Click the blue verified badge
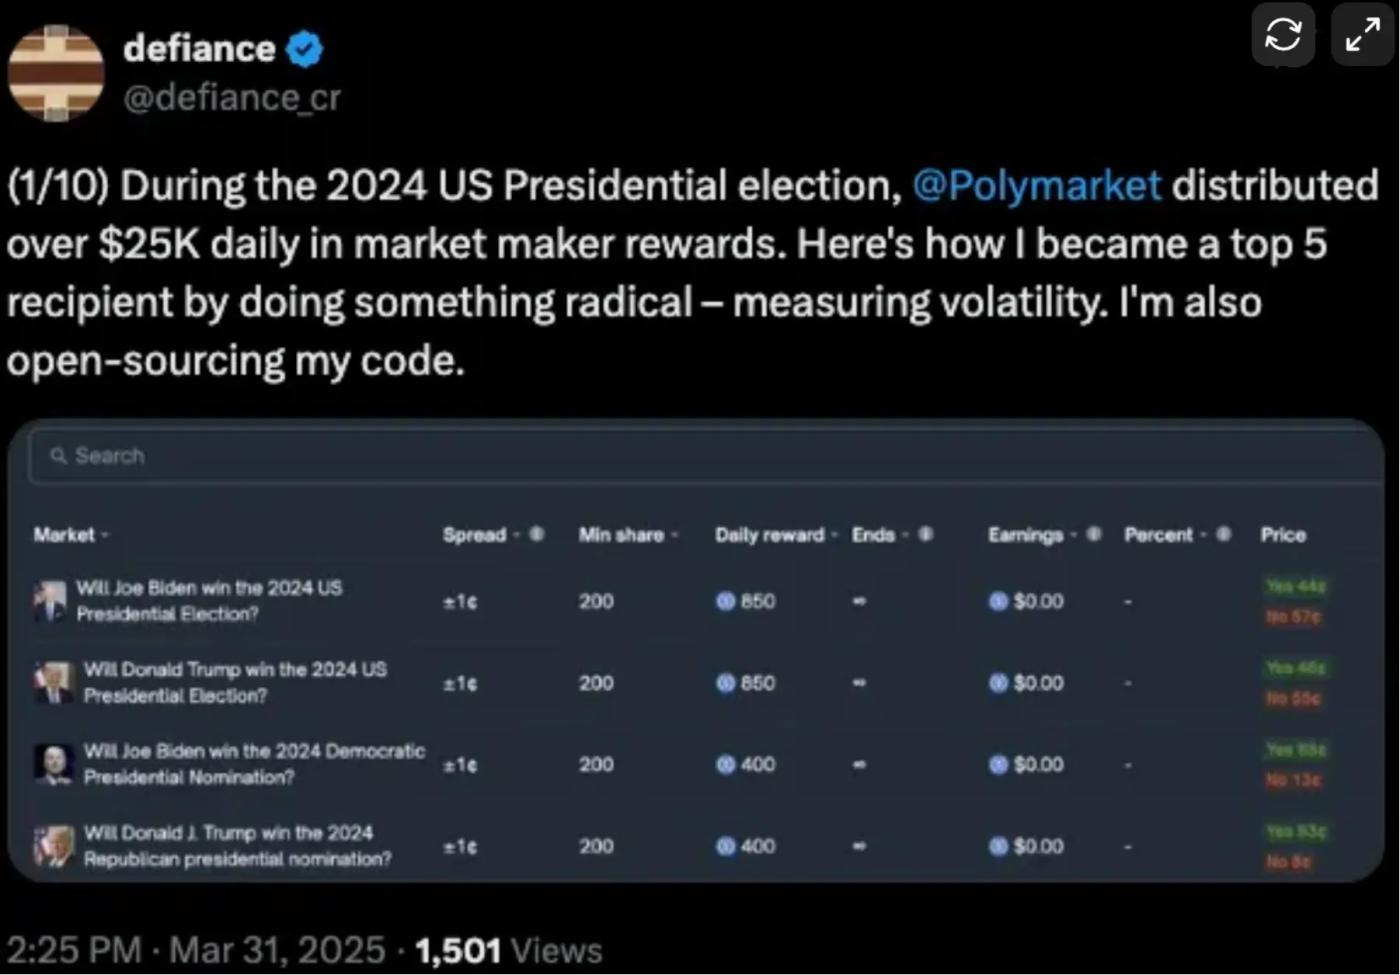The width and height of the screenshot is (1400, 975). (305, 49)
